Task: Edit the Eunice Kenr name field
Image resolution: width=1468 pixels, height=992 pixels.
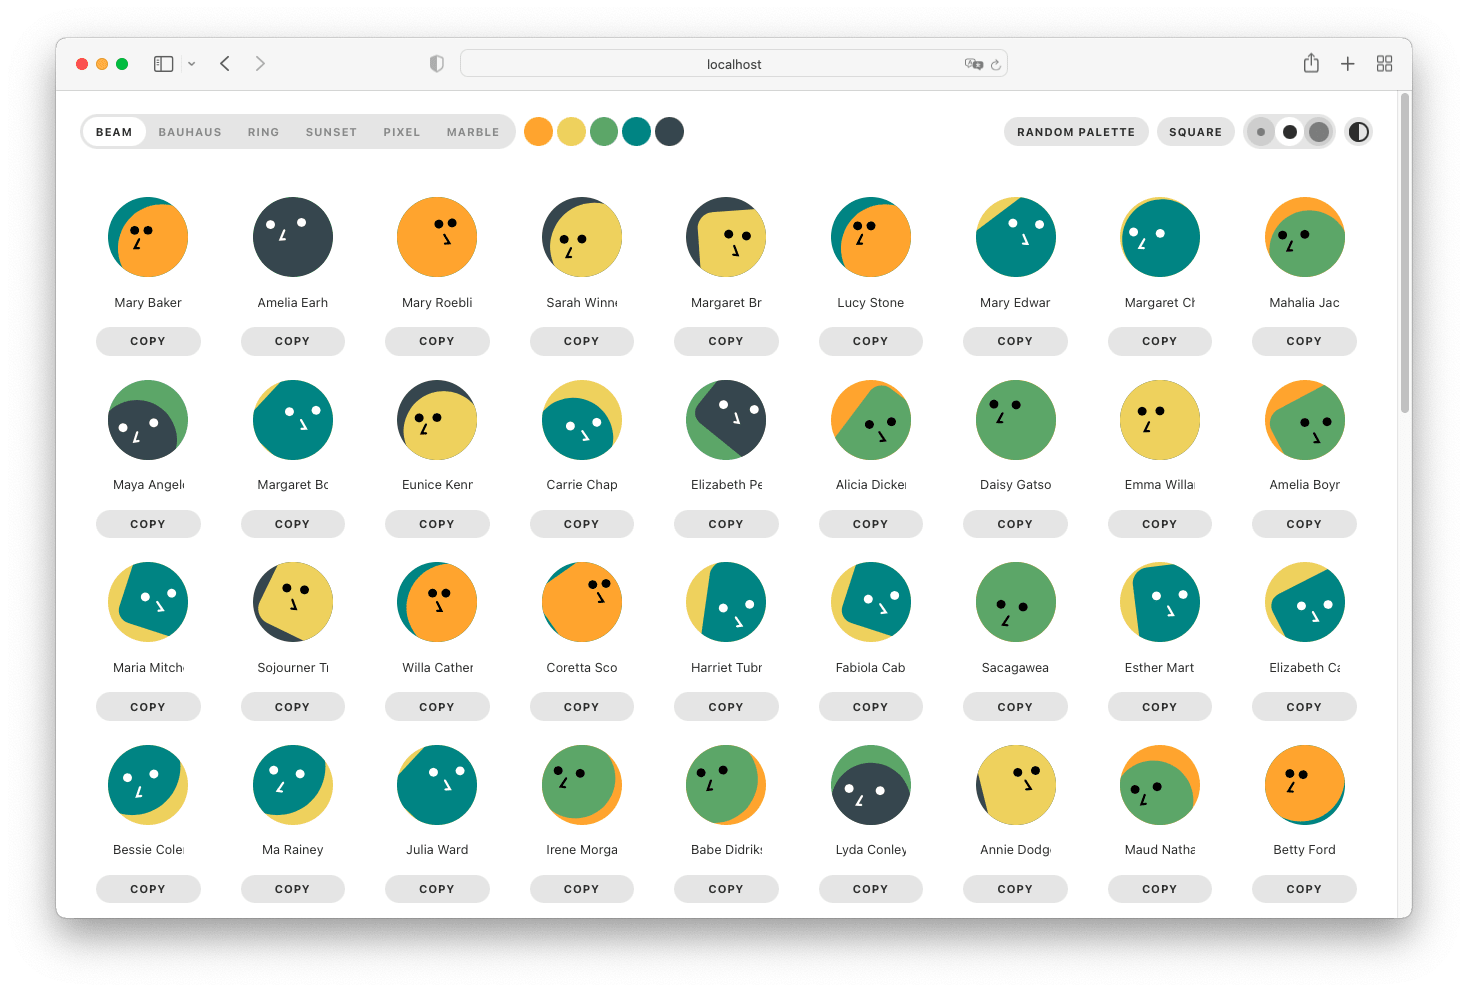Action: pyautogui.click(x=437, y=485)
